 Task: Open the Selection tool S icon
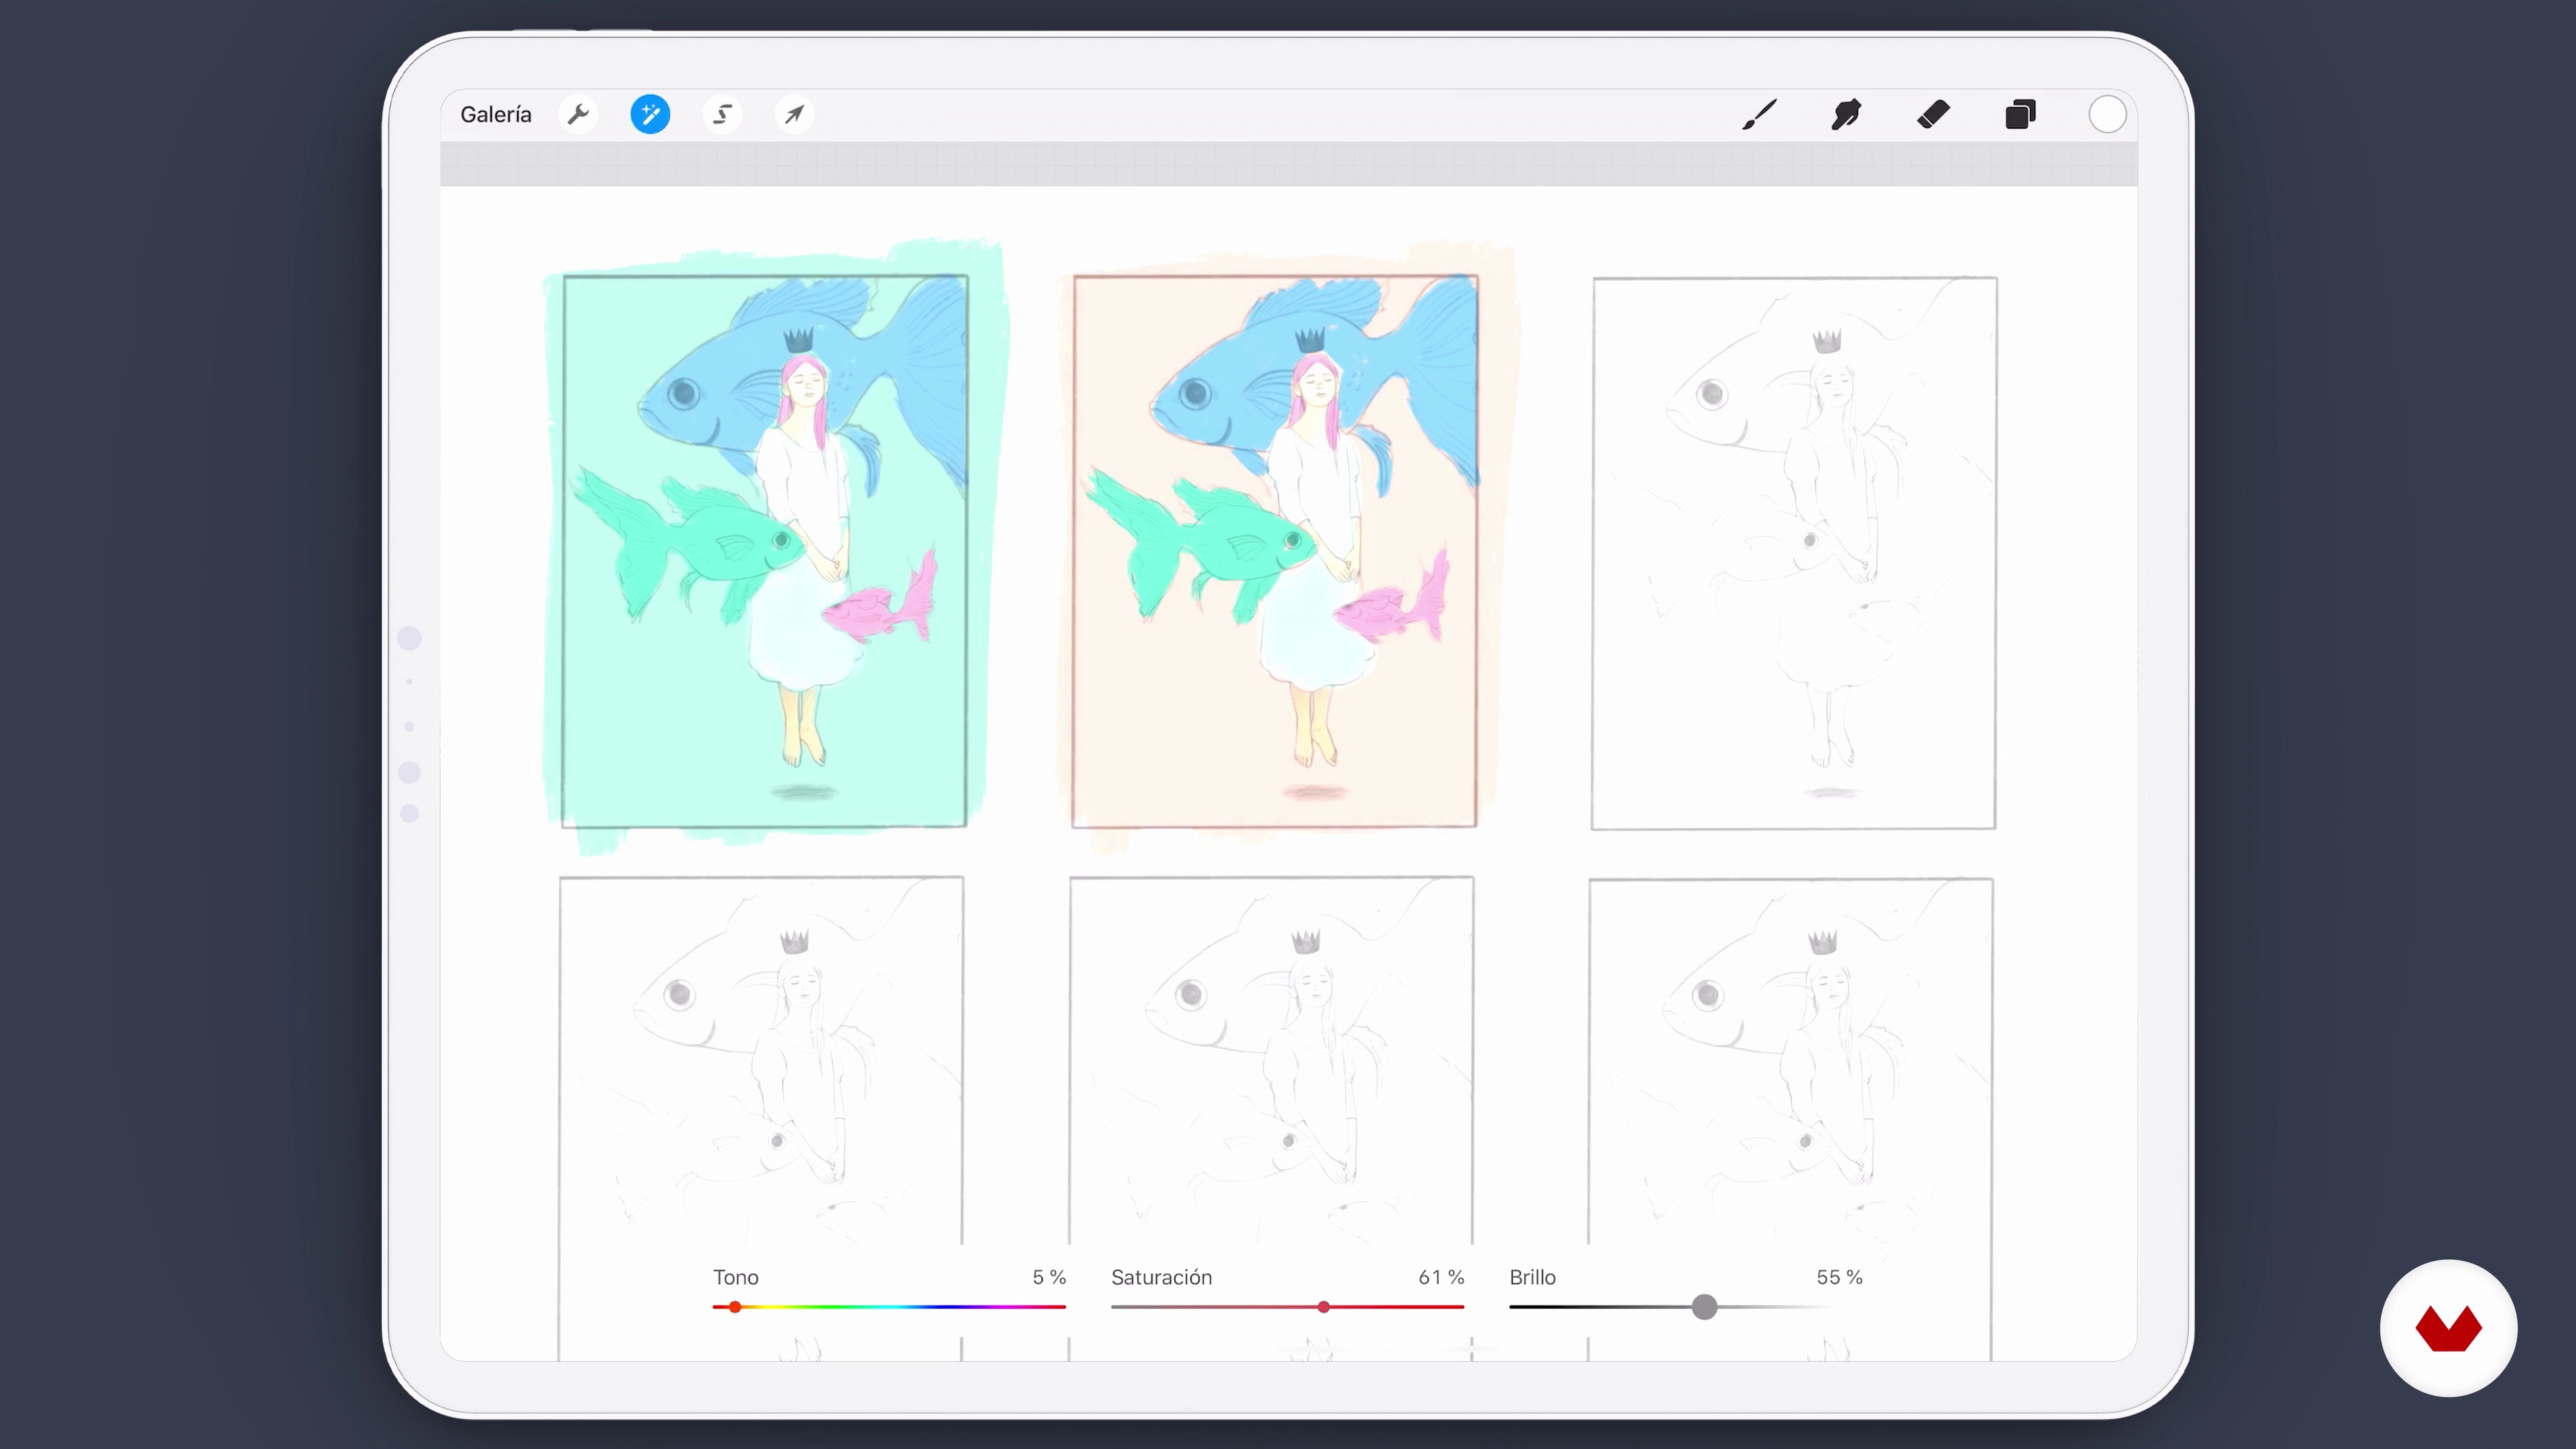722,115
